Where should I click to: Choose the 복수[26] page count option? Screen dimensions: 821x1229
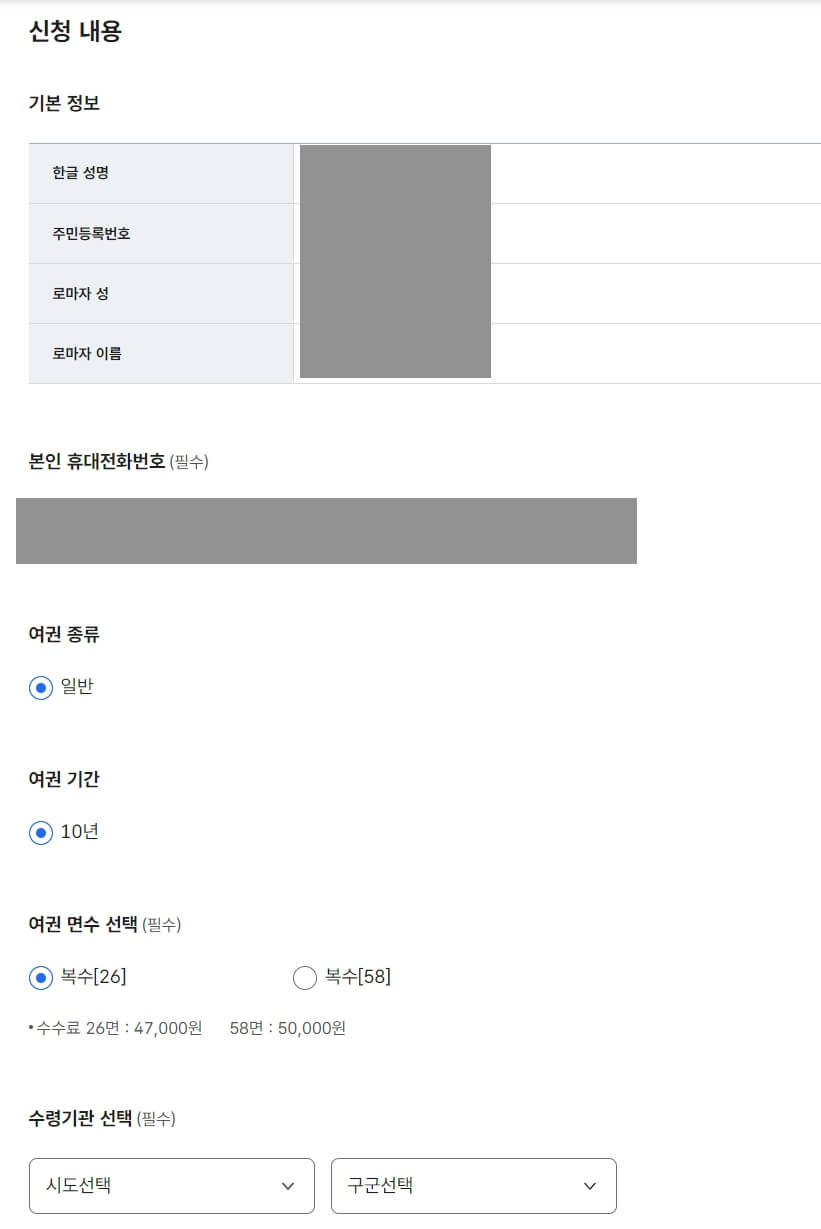pos(38,978)
